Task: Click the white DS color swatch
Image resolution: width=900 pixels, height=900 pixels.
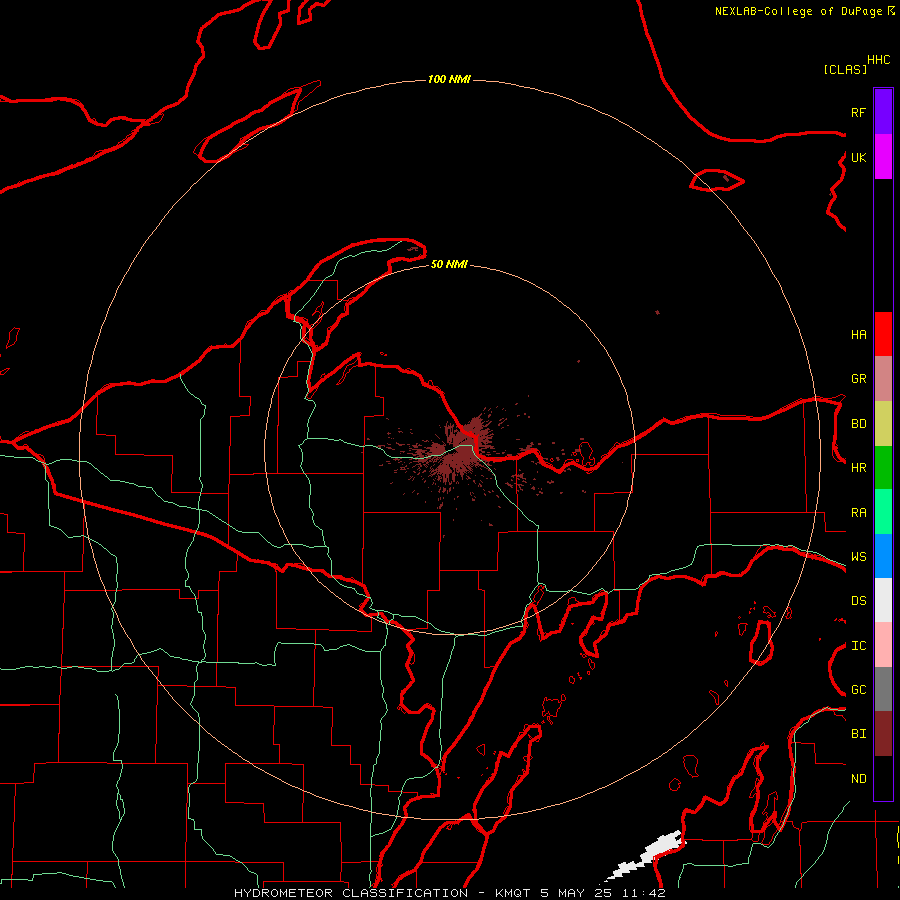Action: (x=883, y=600)
